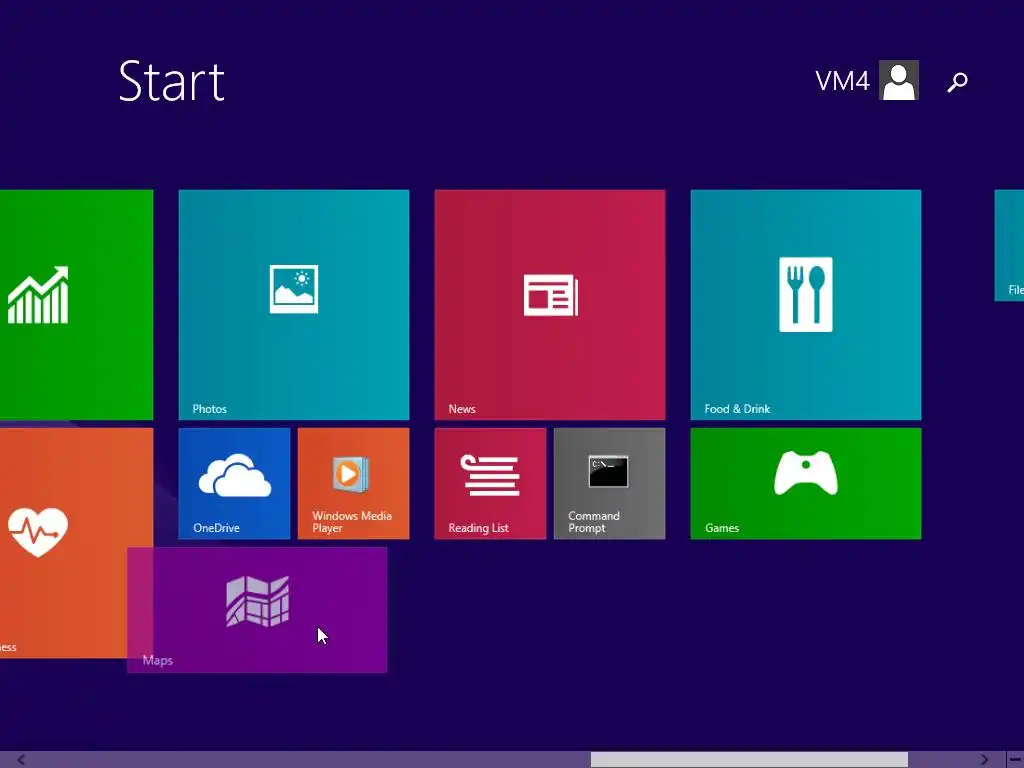Click the horizontal scrollbar thumb
1024x768 pixels.
(x=749, y=760)
